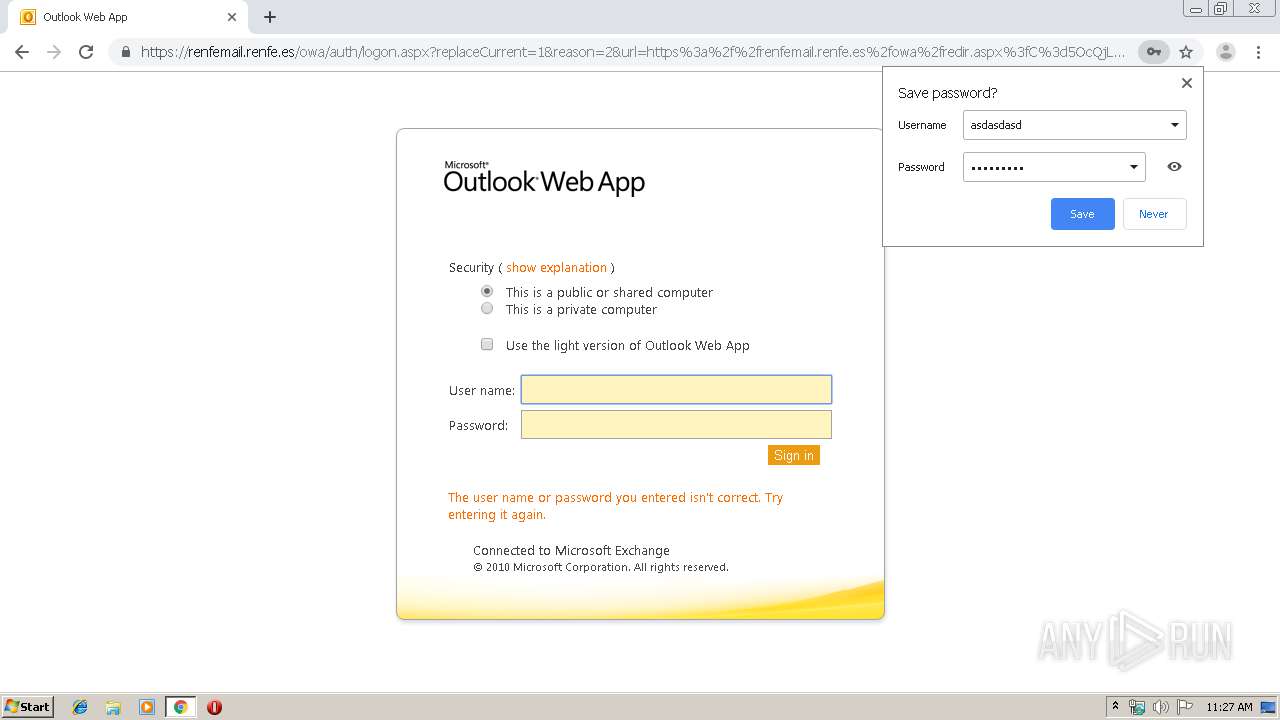Bookmark this page with the star icon
The image size is (1280, 720).
click(1186, 52)
